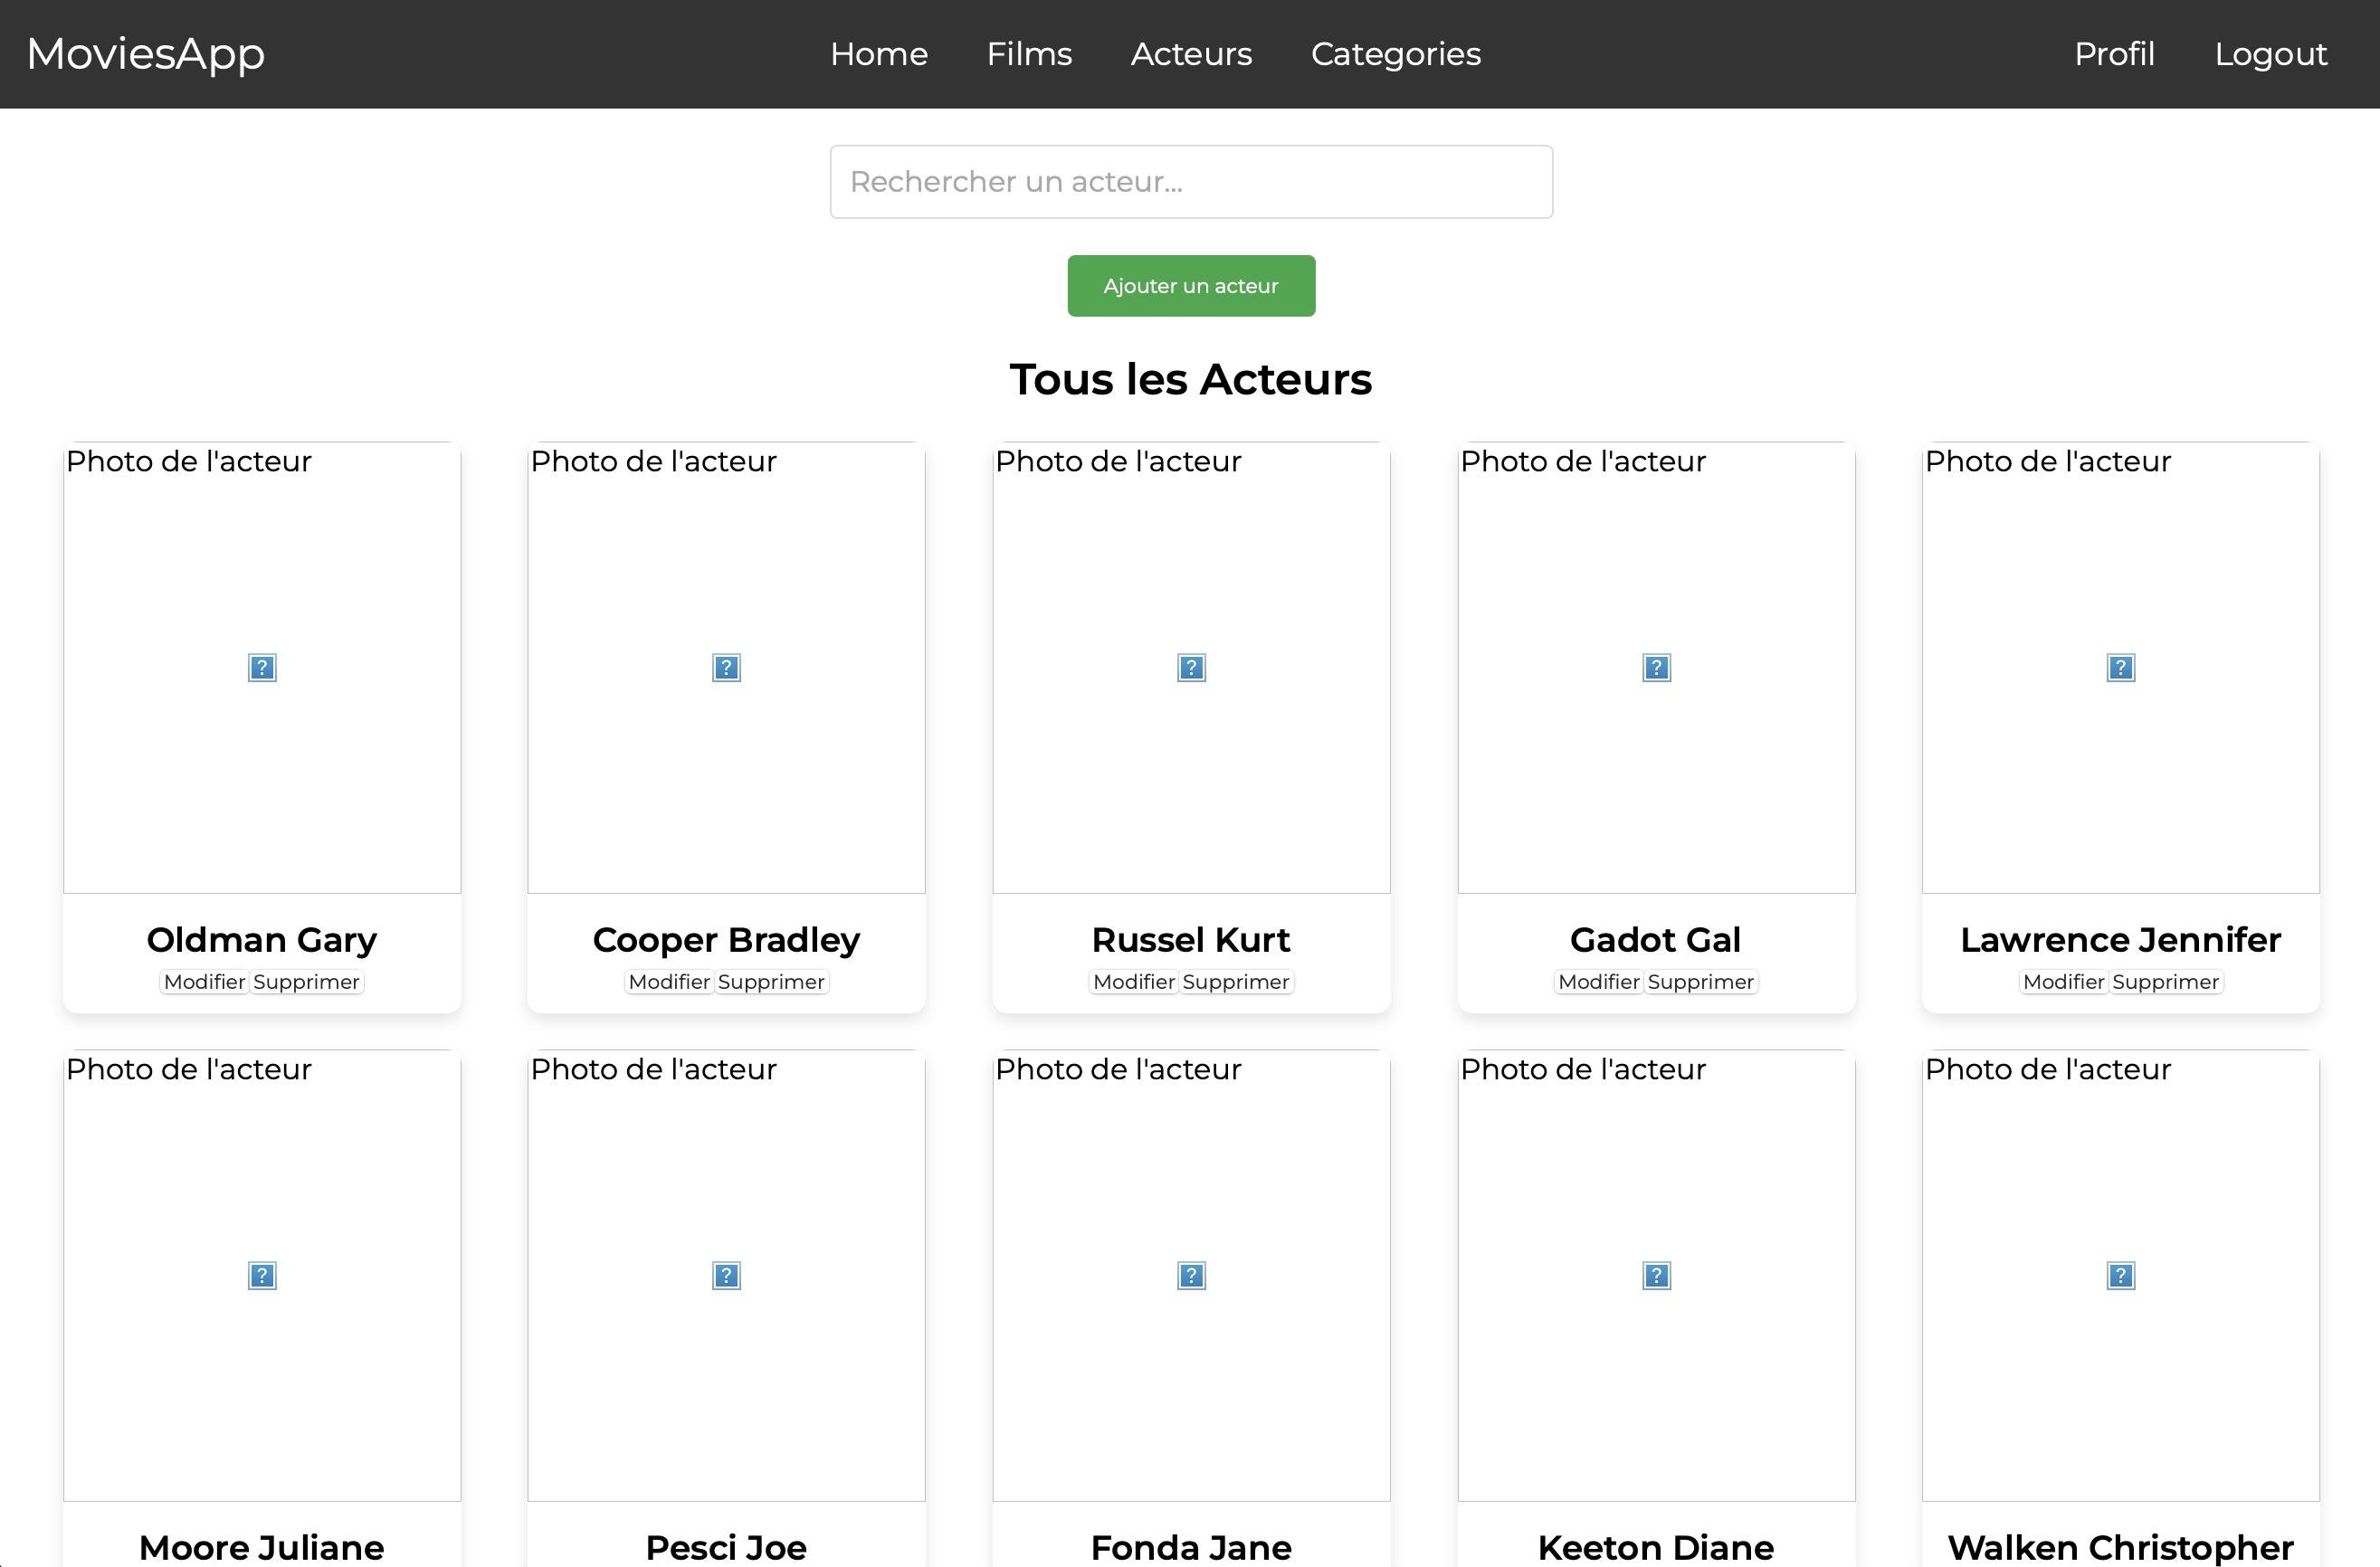This screenshot has width=2380, height=1567.
Task: Click Modifier for Gadot Gal
Action: (x=1599, y=982)
